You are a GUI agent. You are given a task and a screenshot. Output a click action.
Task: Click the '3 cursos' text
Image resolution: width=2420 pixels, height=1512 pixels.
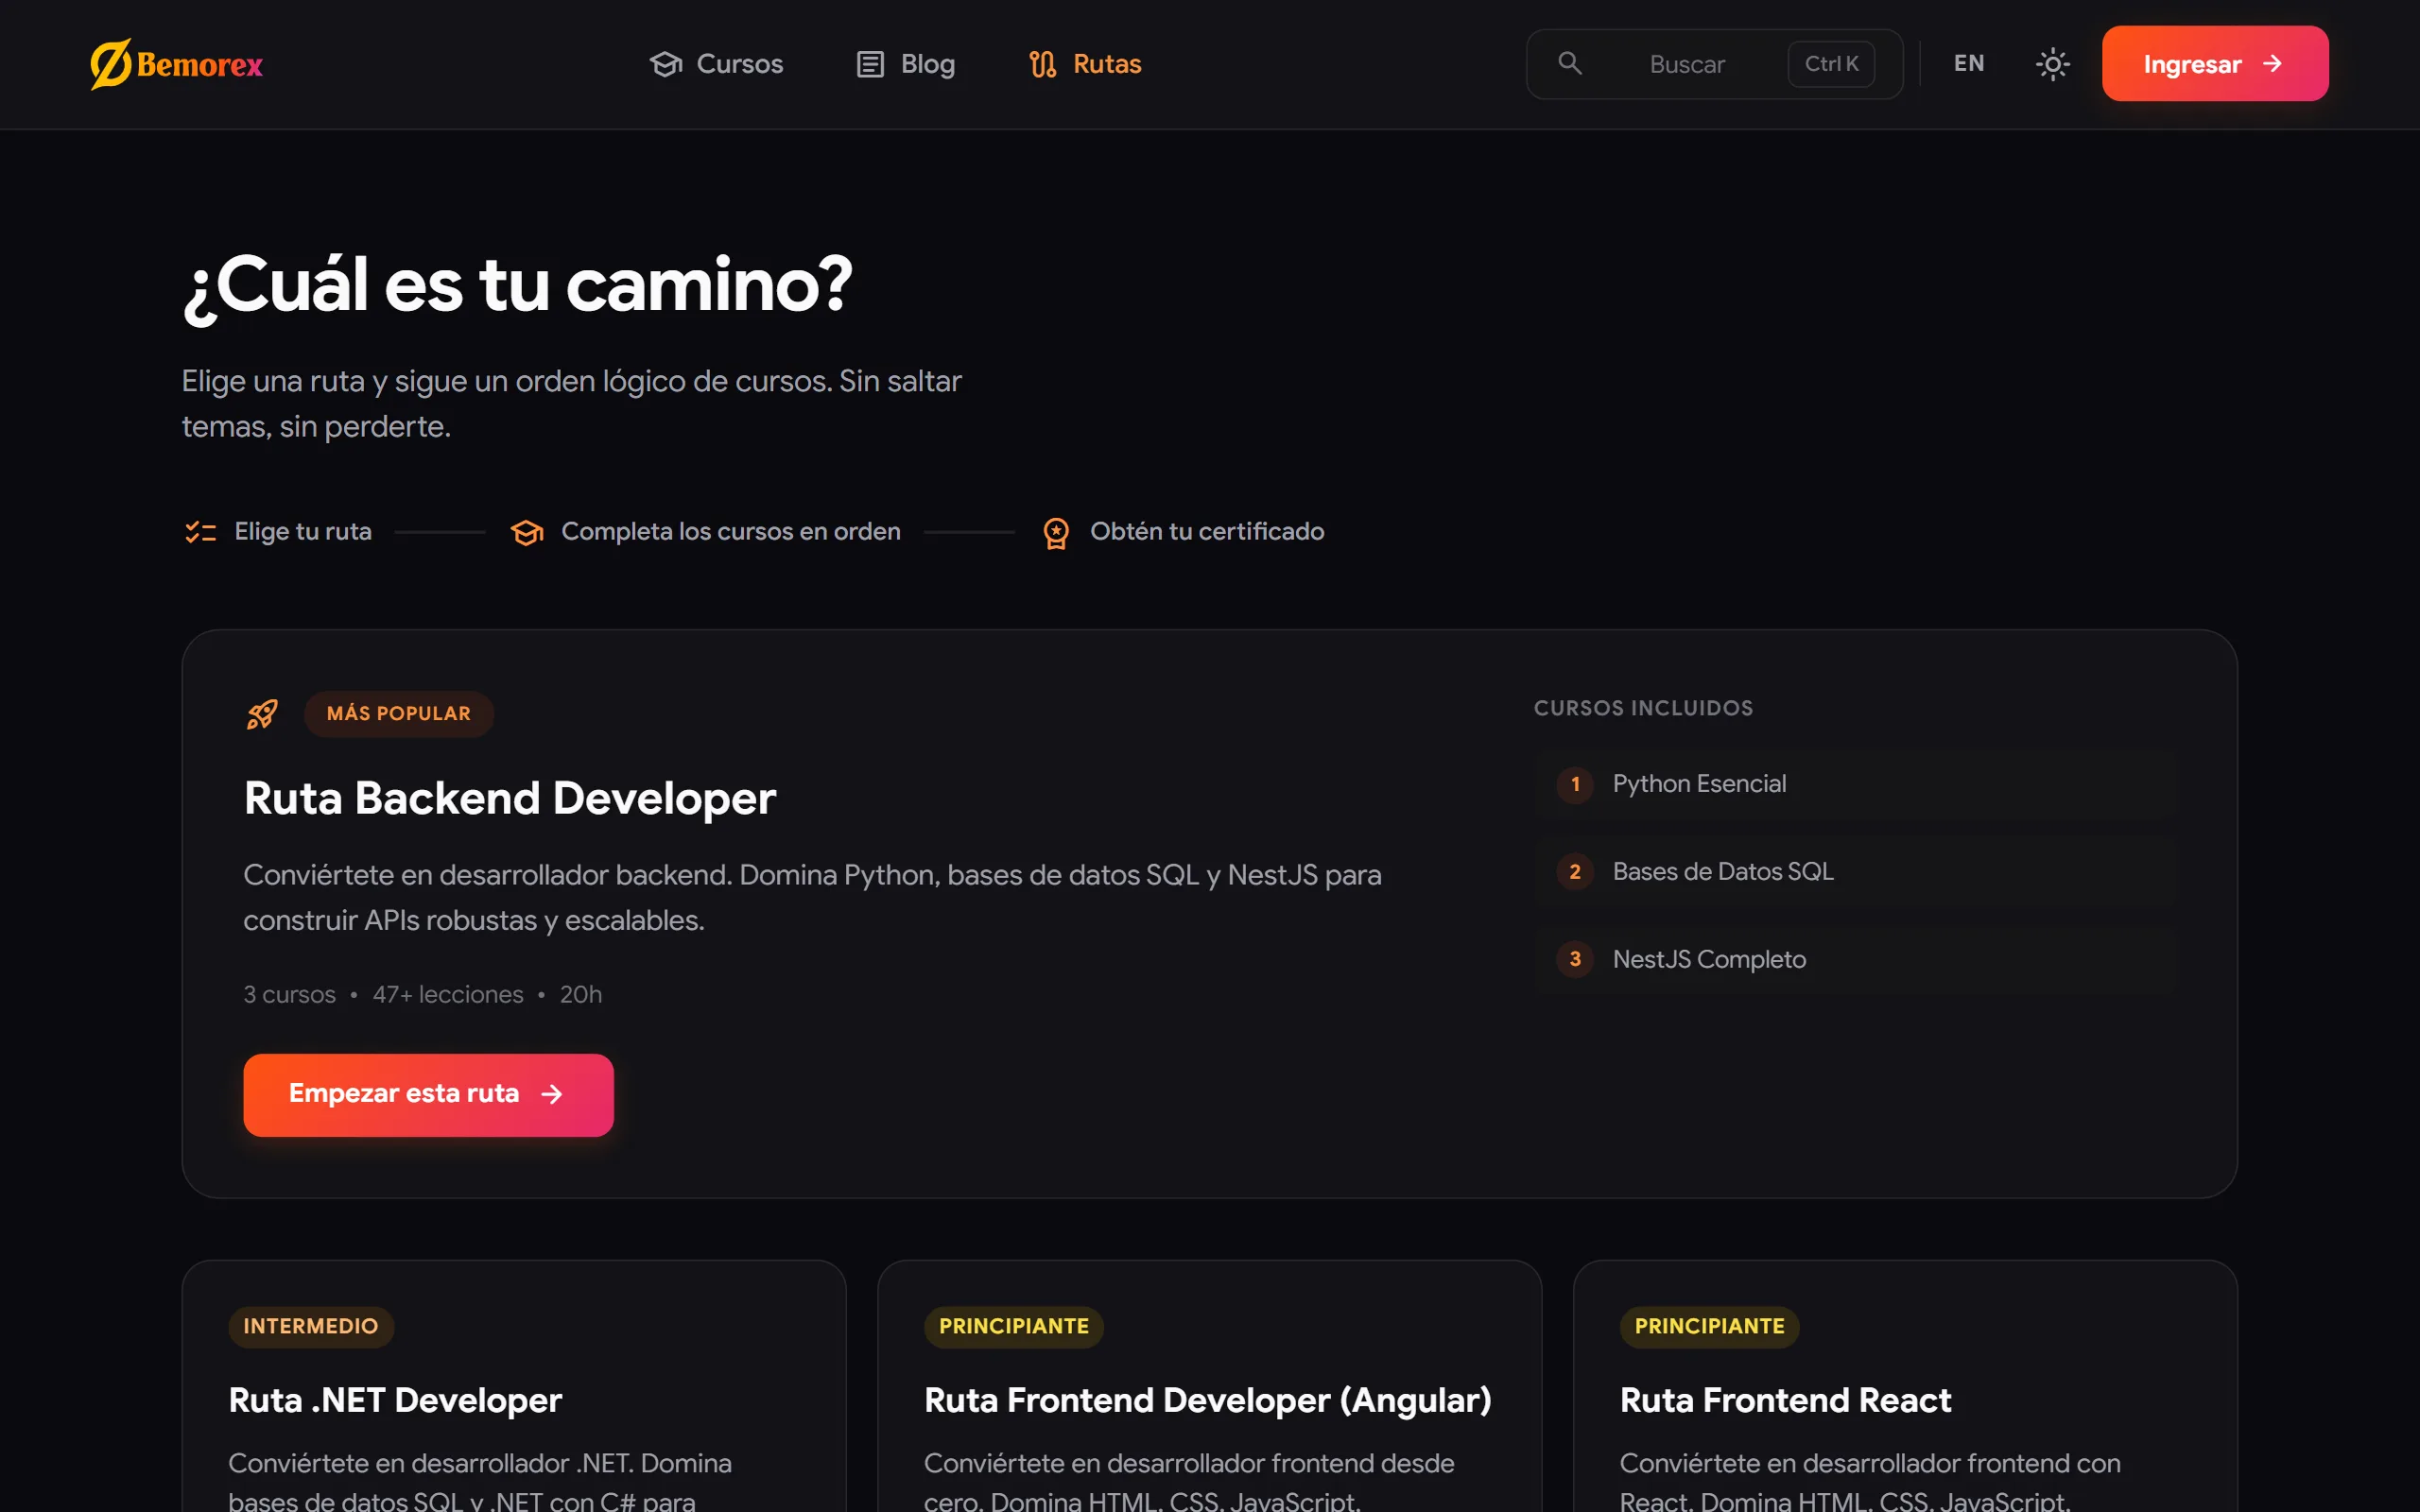pyautogui.click(x=289, y=995)
